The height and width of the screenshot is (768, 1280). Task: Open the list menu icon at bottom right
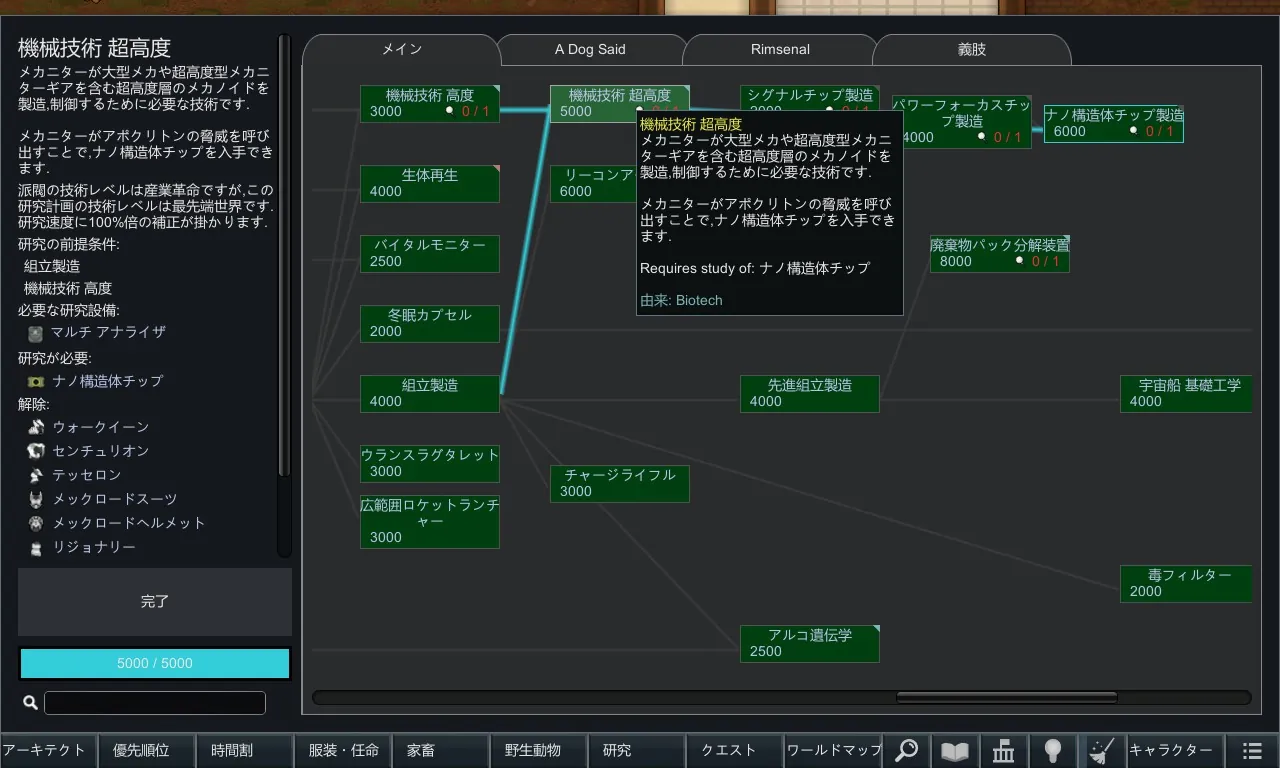(1252, 750)
